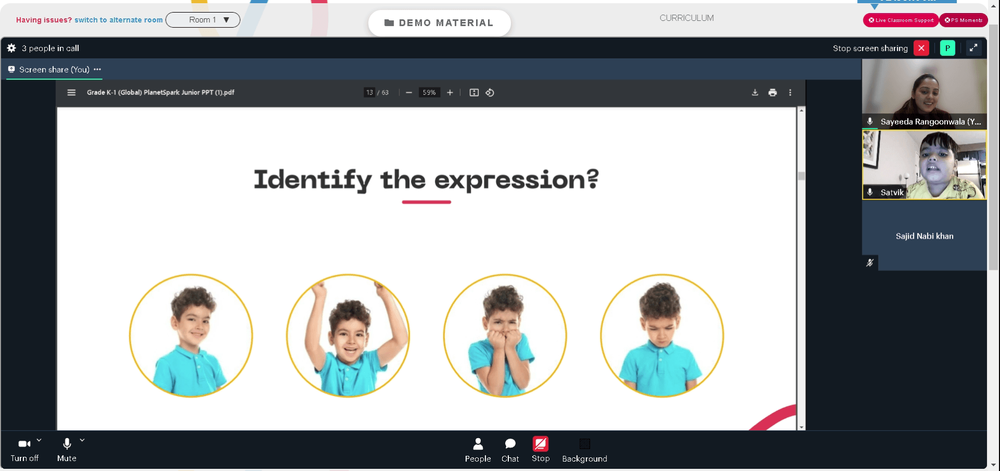This screenshot has height=471, width=1000.
Task: Open Background effects
Action: (584, 450)
